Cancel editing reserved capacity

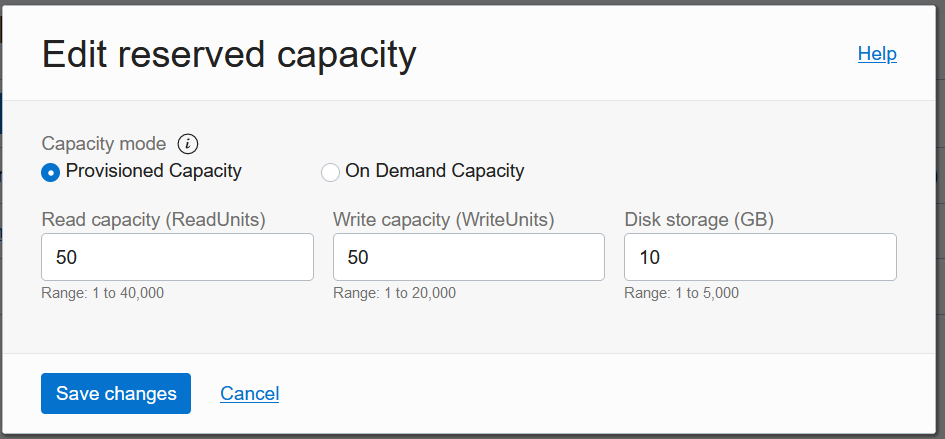(249, 393)
